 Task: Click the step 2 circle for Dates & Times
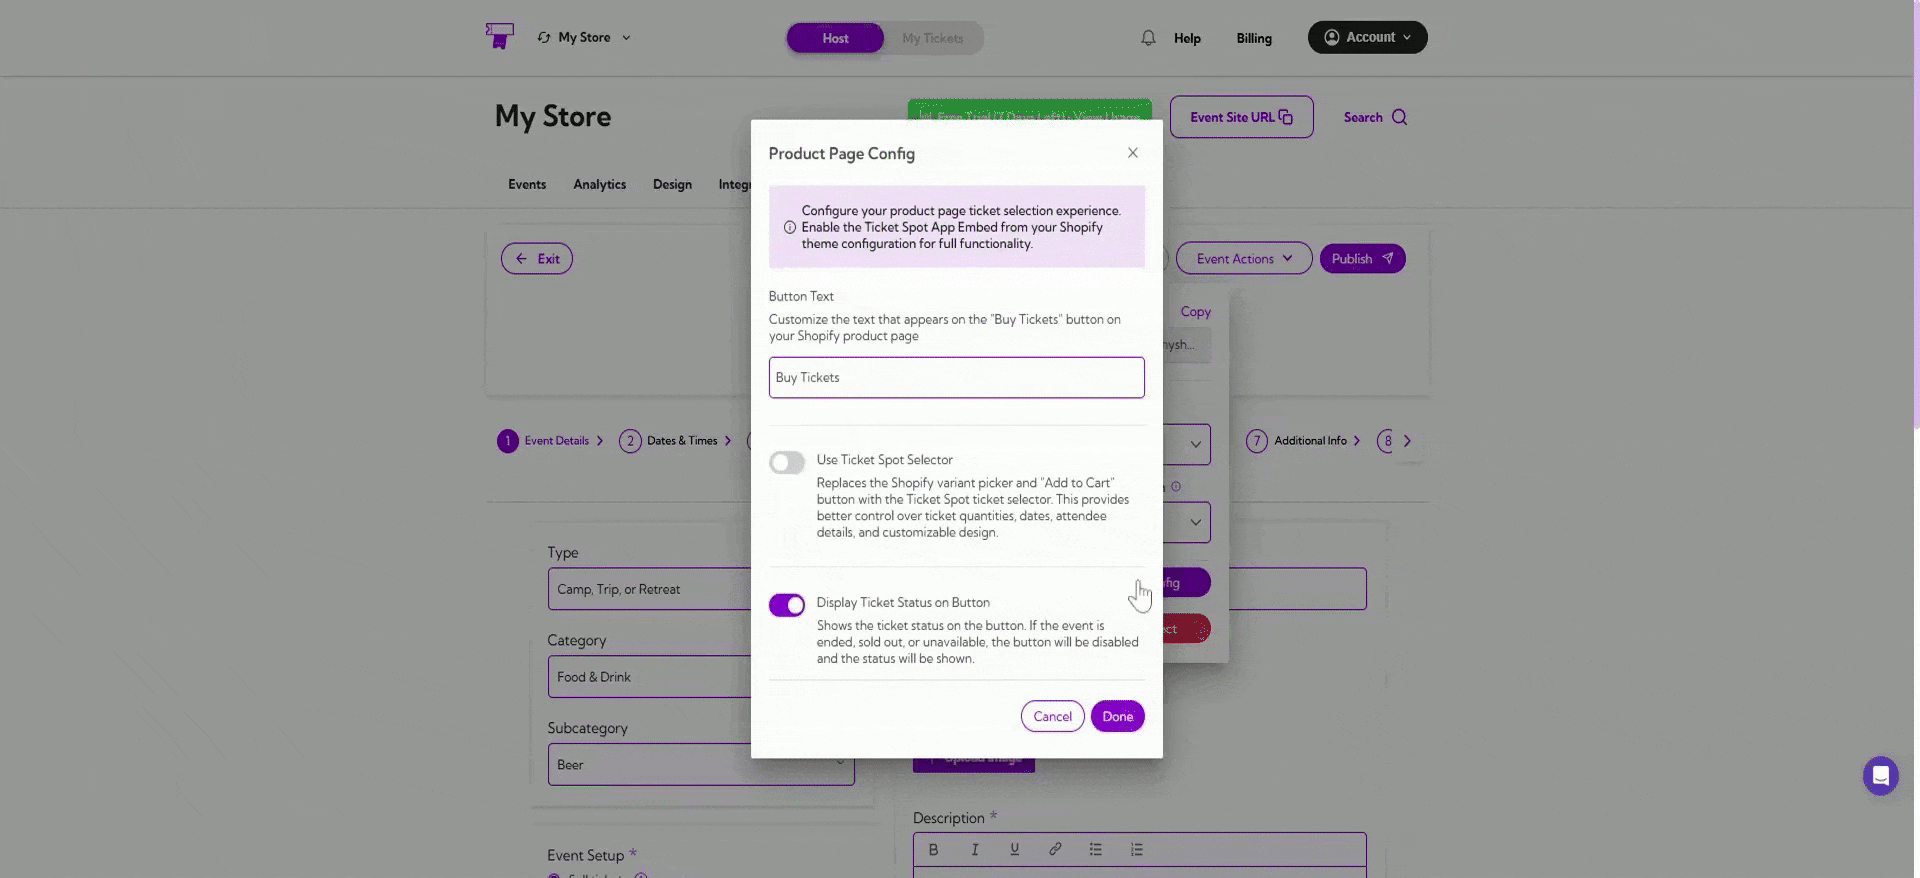630,441
